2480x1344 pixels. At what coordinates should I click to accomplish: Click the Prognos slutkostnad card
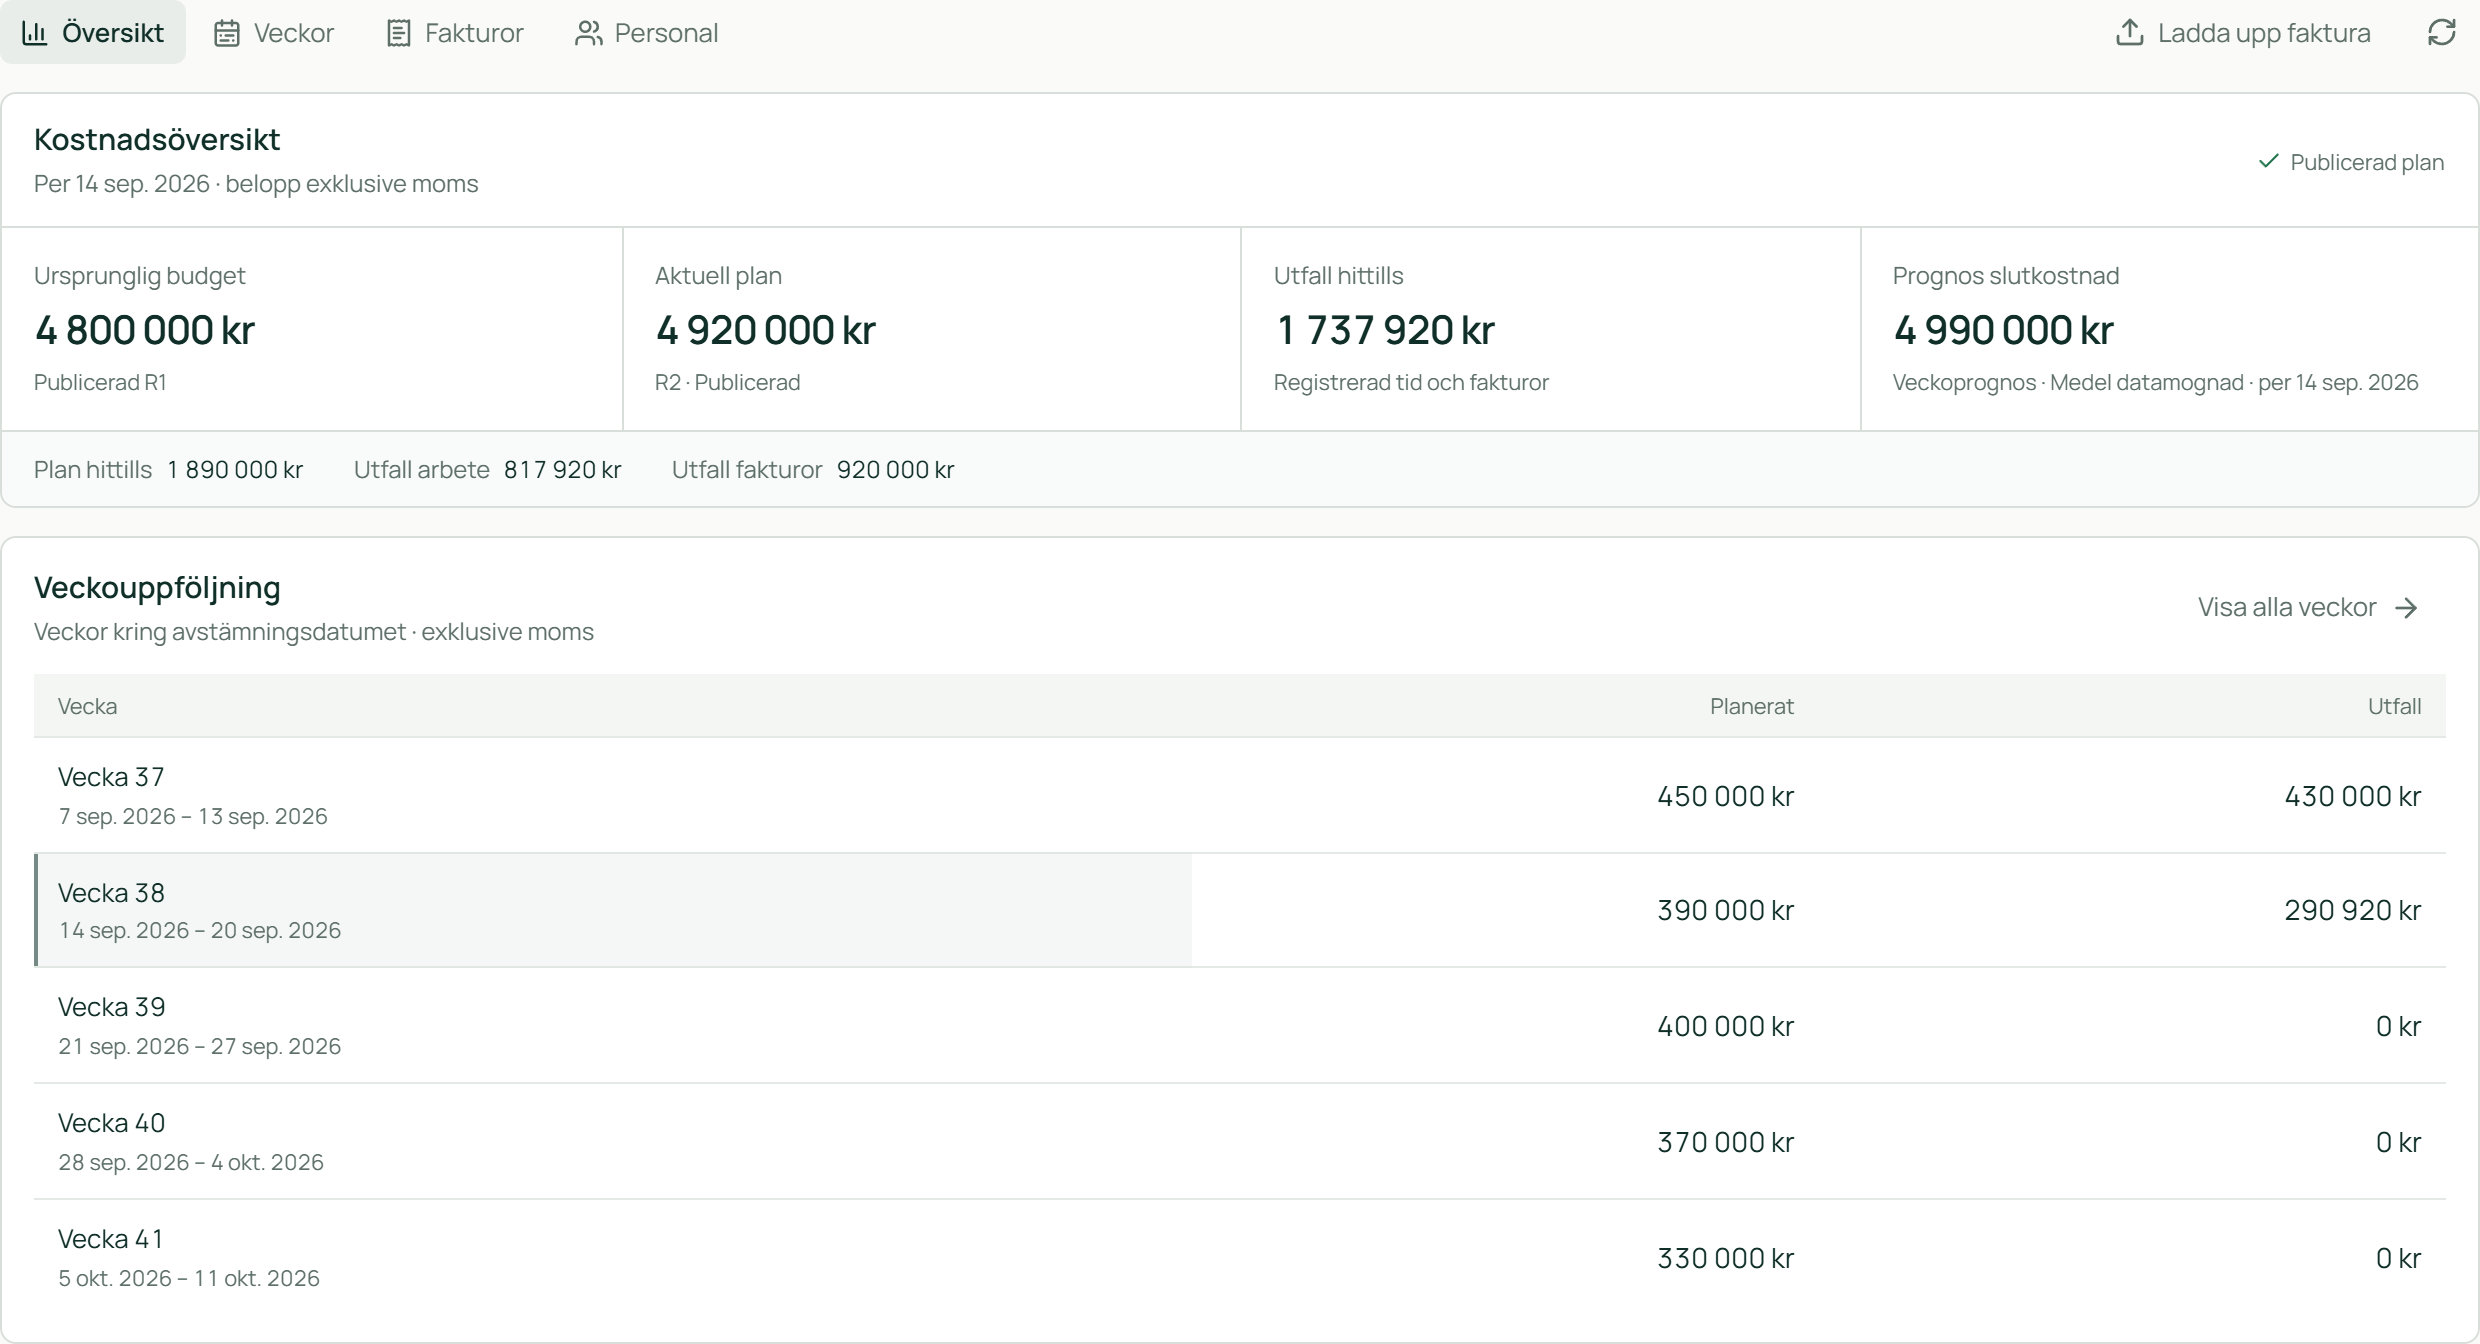pyautogui.click(x=2169, y=329)
